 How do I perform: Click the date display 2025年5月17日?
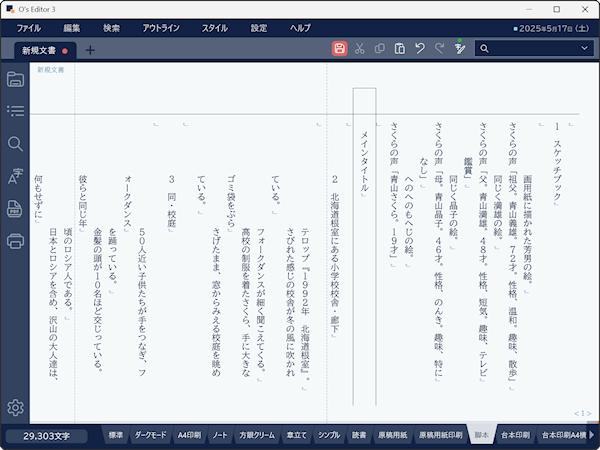pos(551,28)
